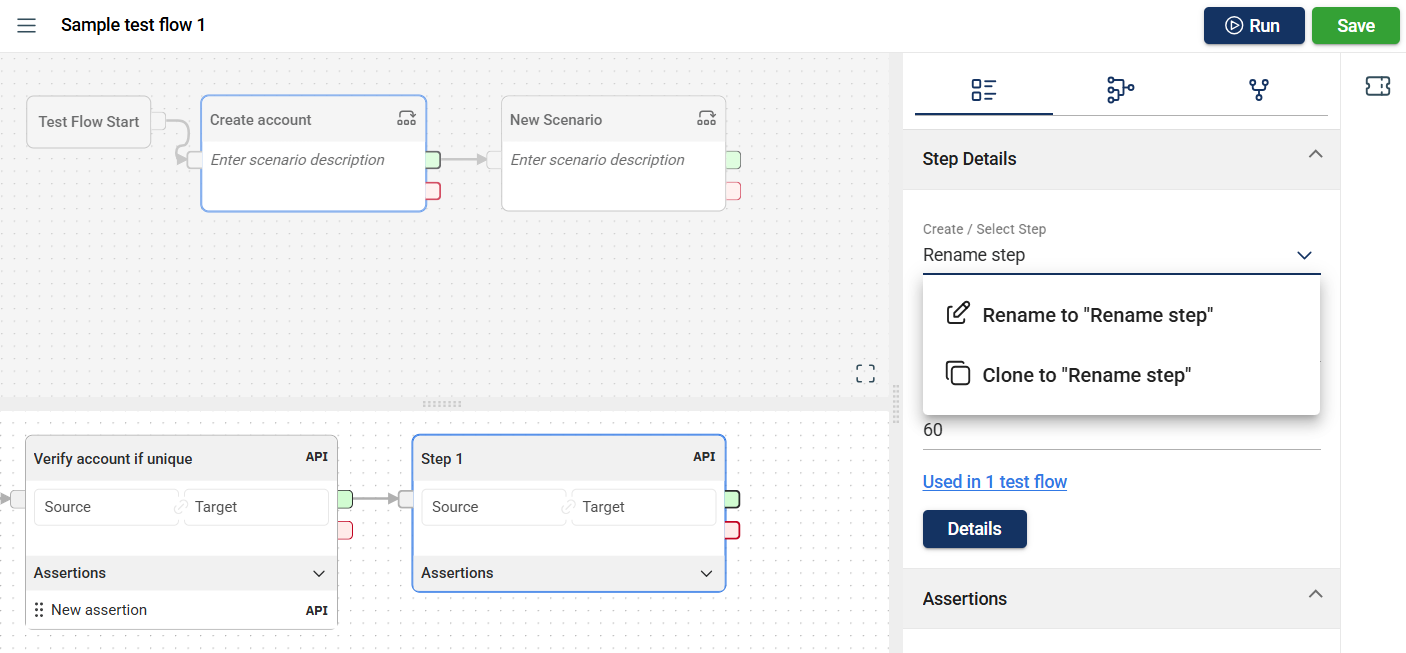The width and height of the screenshot is (1406, 653).
Task: Click the link icon between Source and Target in Step 1
Action: (x=568, y=507)
